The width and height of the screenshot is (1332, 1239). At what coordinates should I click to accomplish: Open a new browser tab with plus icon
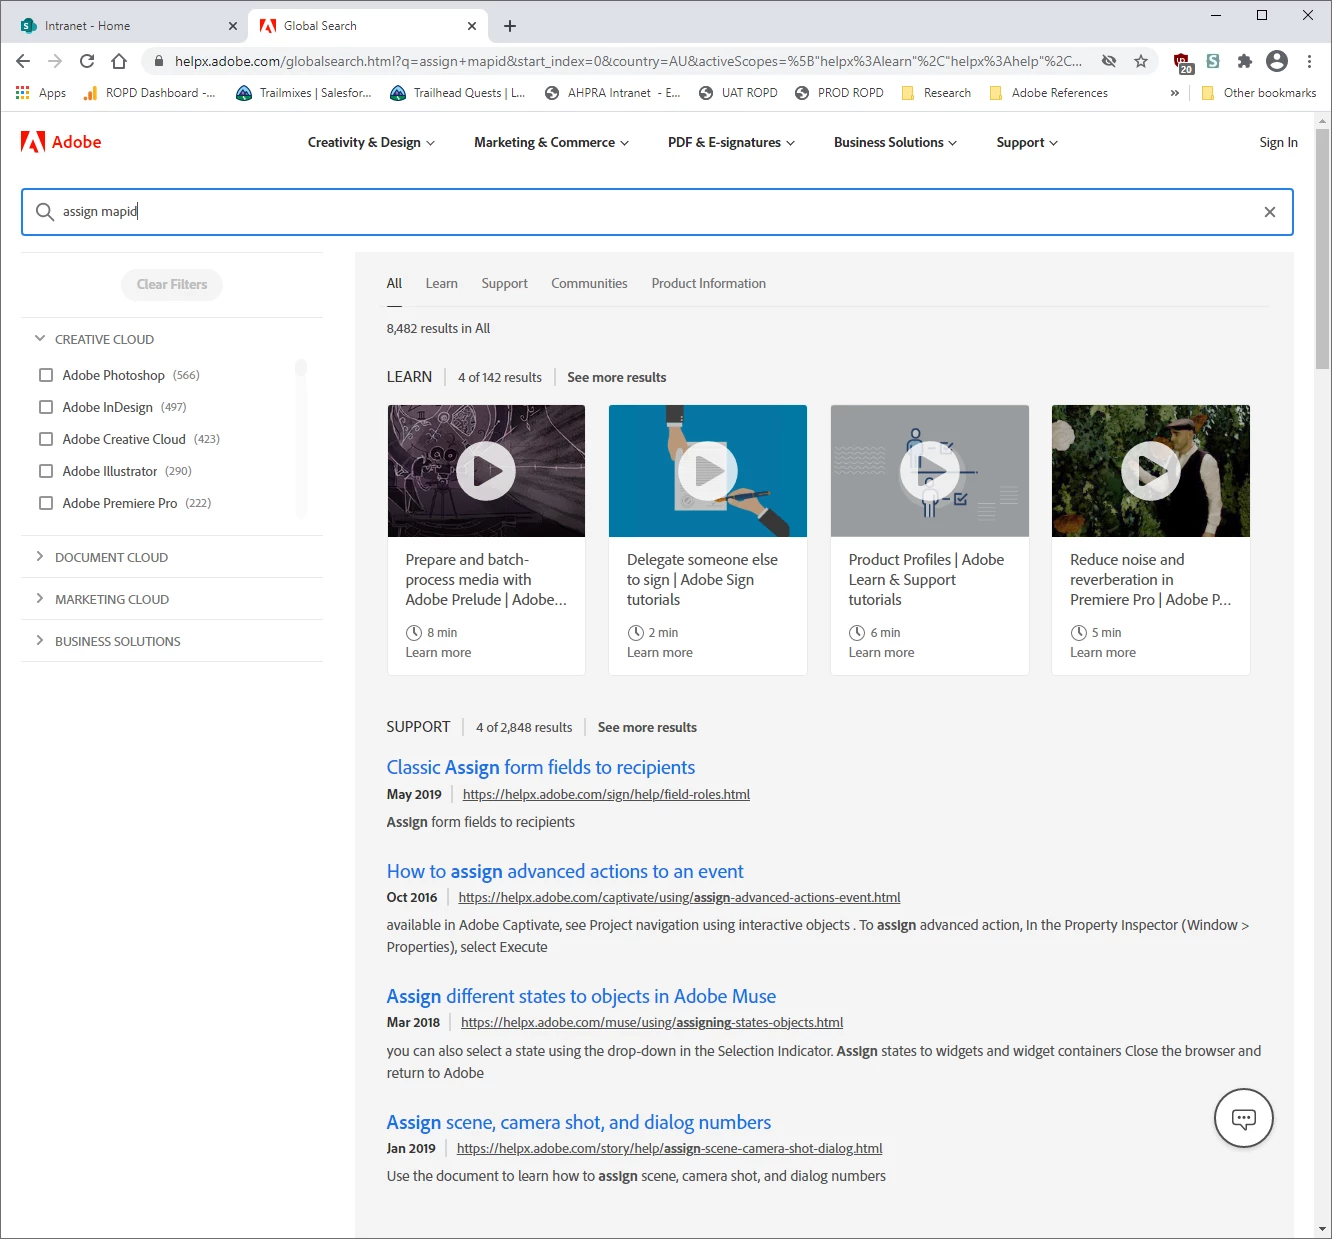coord(510,26)
